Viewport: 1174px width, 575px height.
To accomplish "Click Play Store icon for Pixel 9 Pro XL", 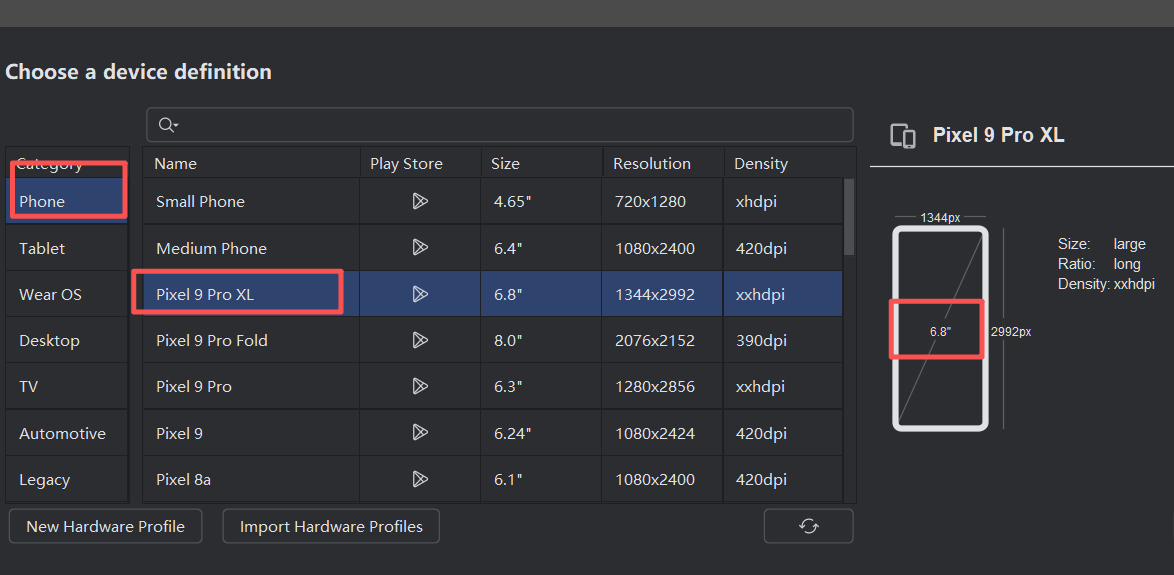I will point(420,294).
